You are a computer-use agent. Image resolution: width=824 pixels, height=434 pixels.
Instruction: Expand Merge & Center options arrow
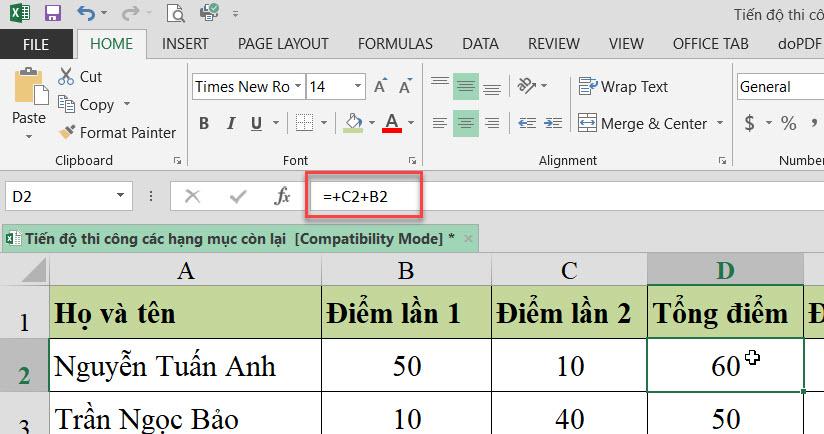pos(720,123)
